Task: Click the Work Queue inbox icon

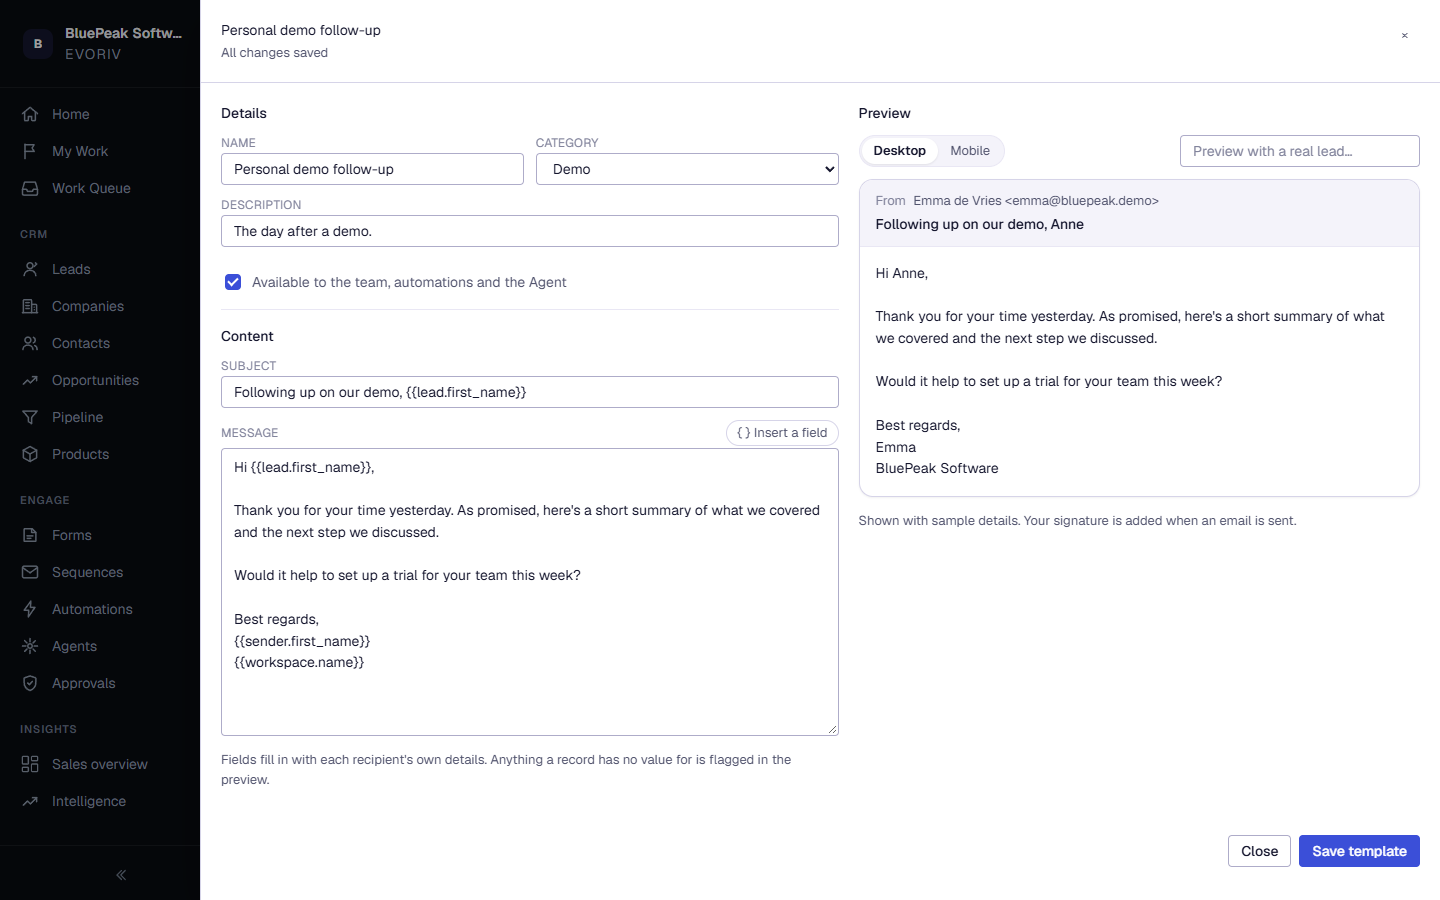Action: click(x=30, y=188)
